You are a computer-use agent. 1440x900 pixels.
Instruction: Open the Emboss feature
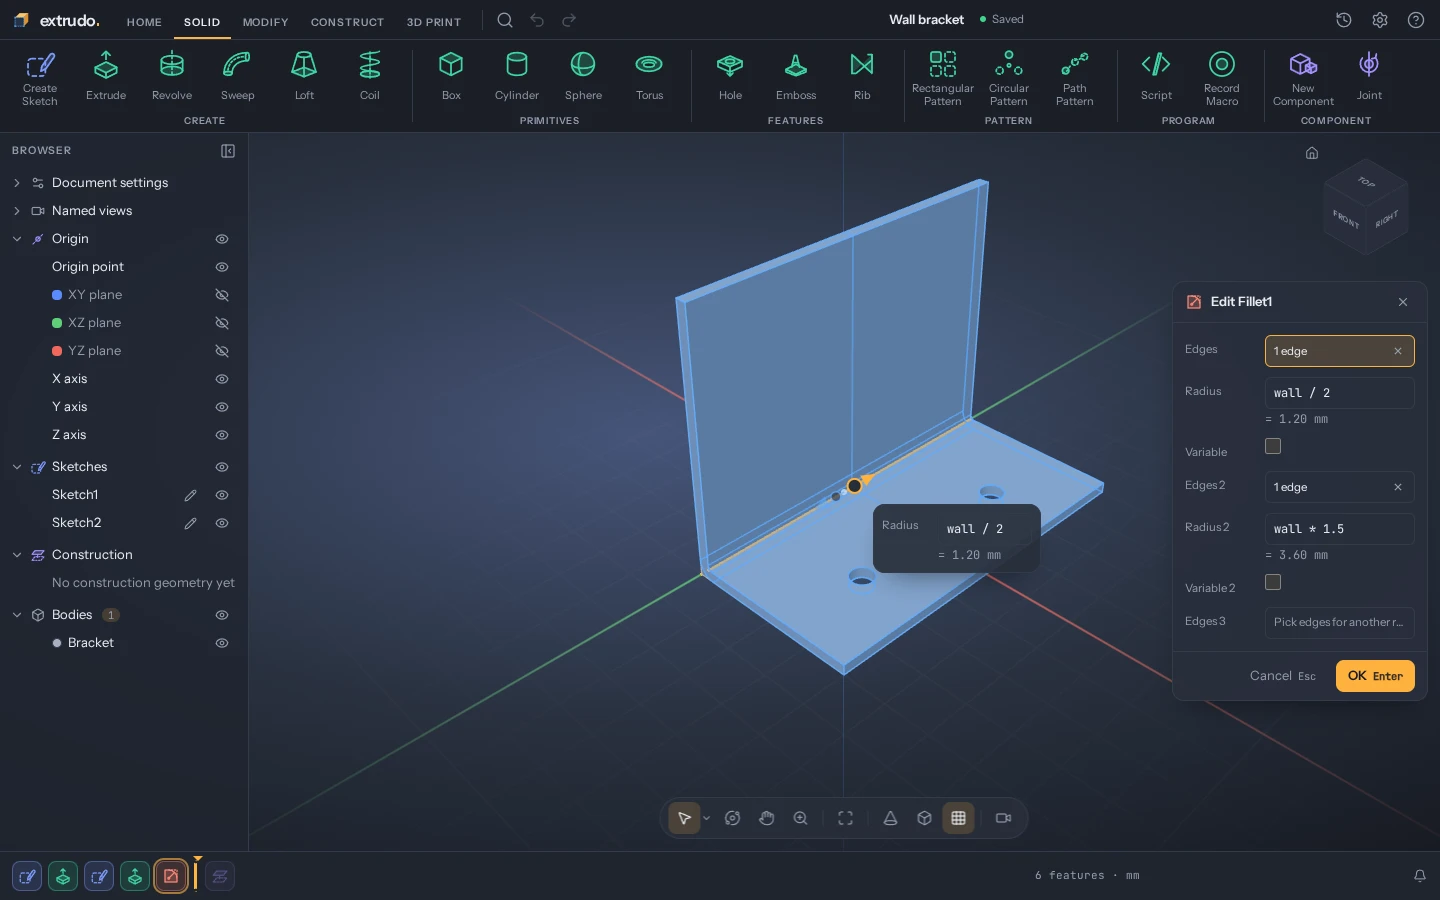tap(796, 78)
